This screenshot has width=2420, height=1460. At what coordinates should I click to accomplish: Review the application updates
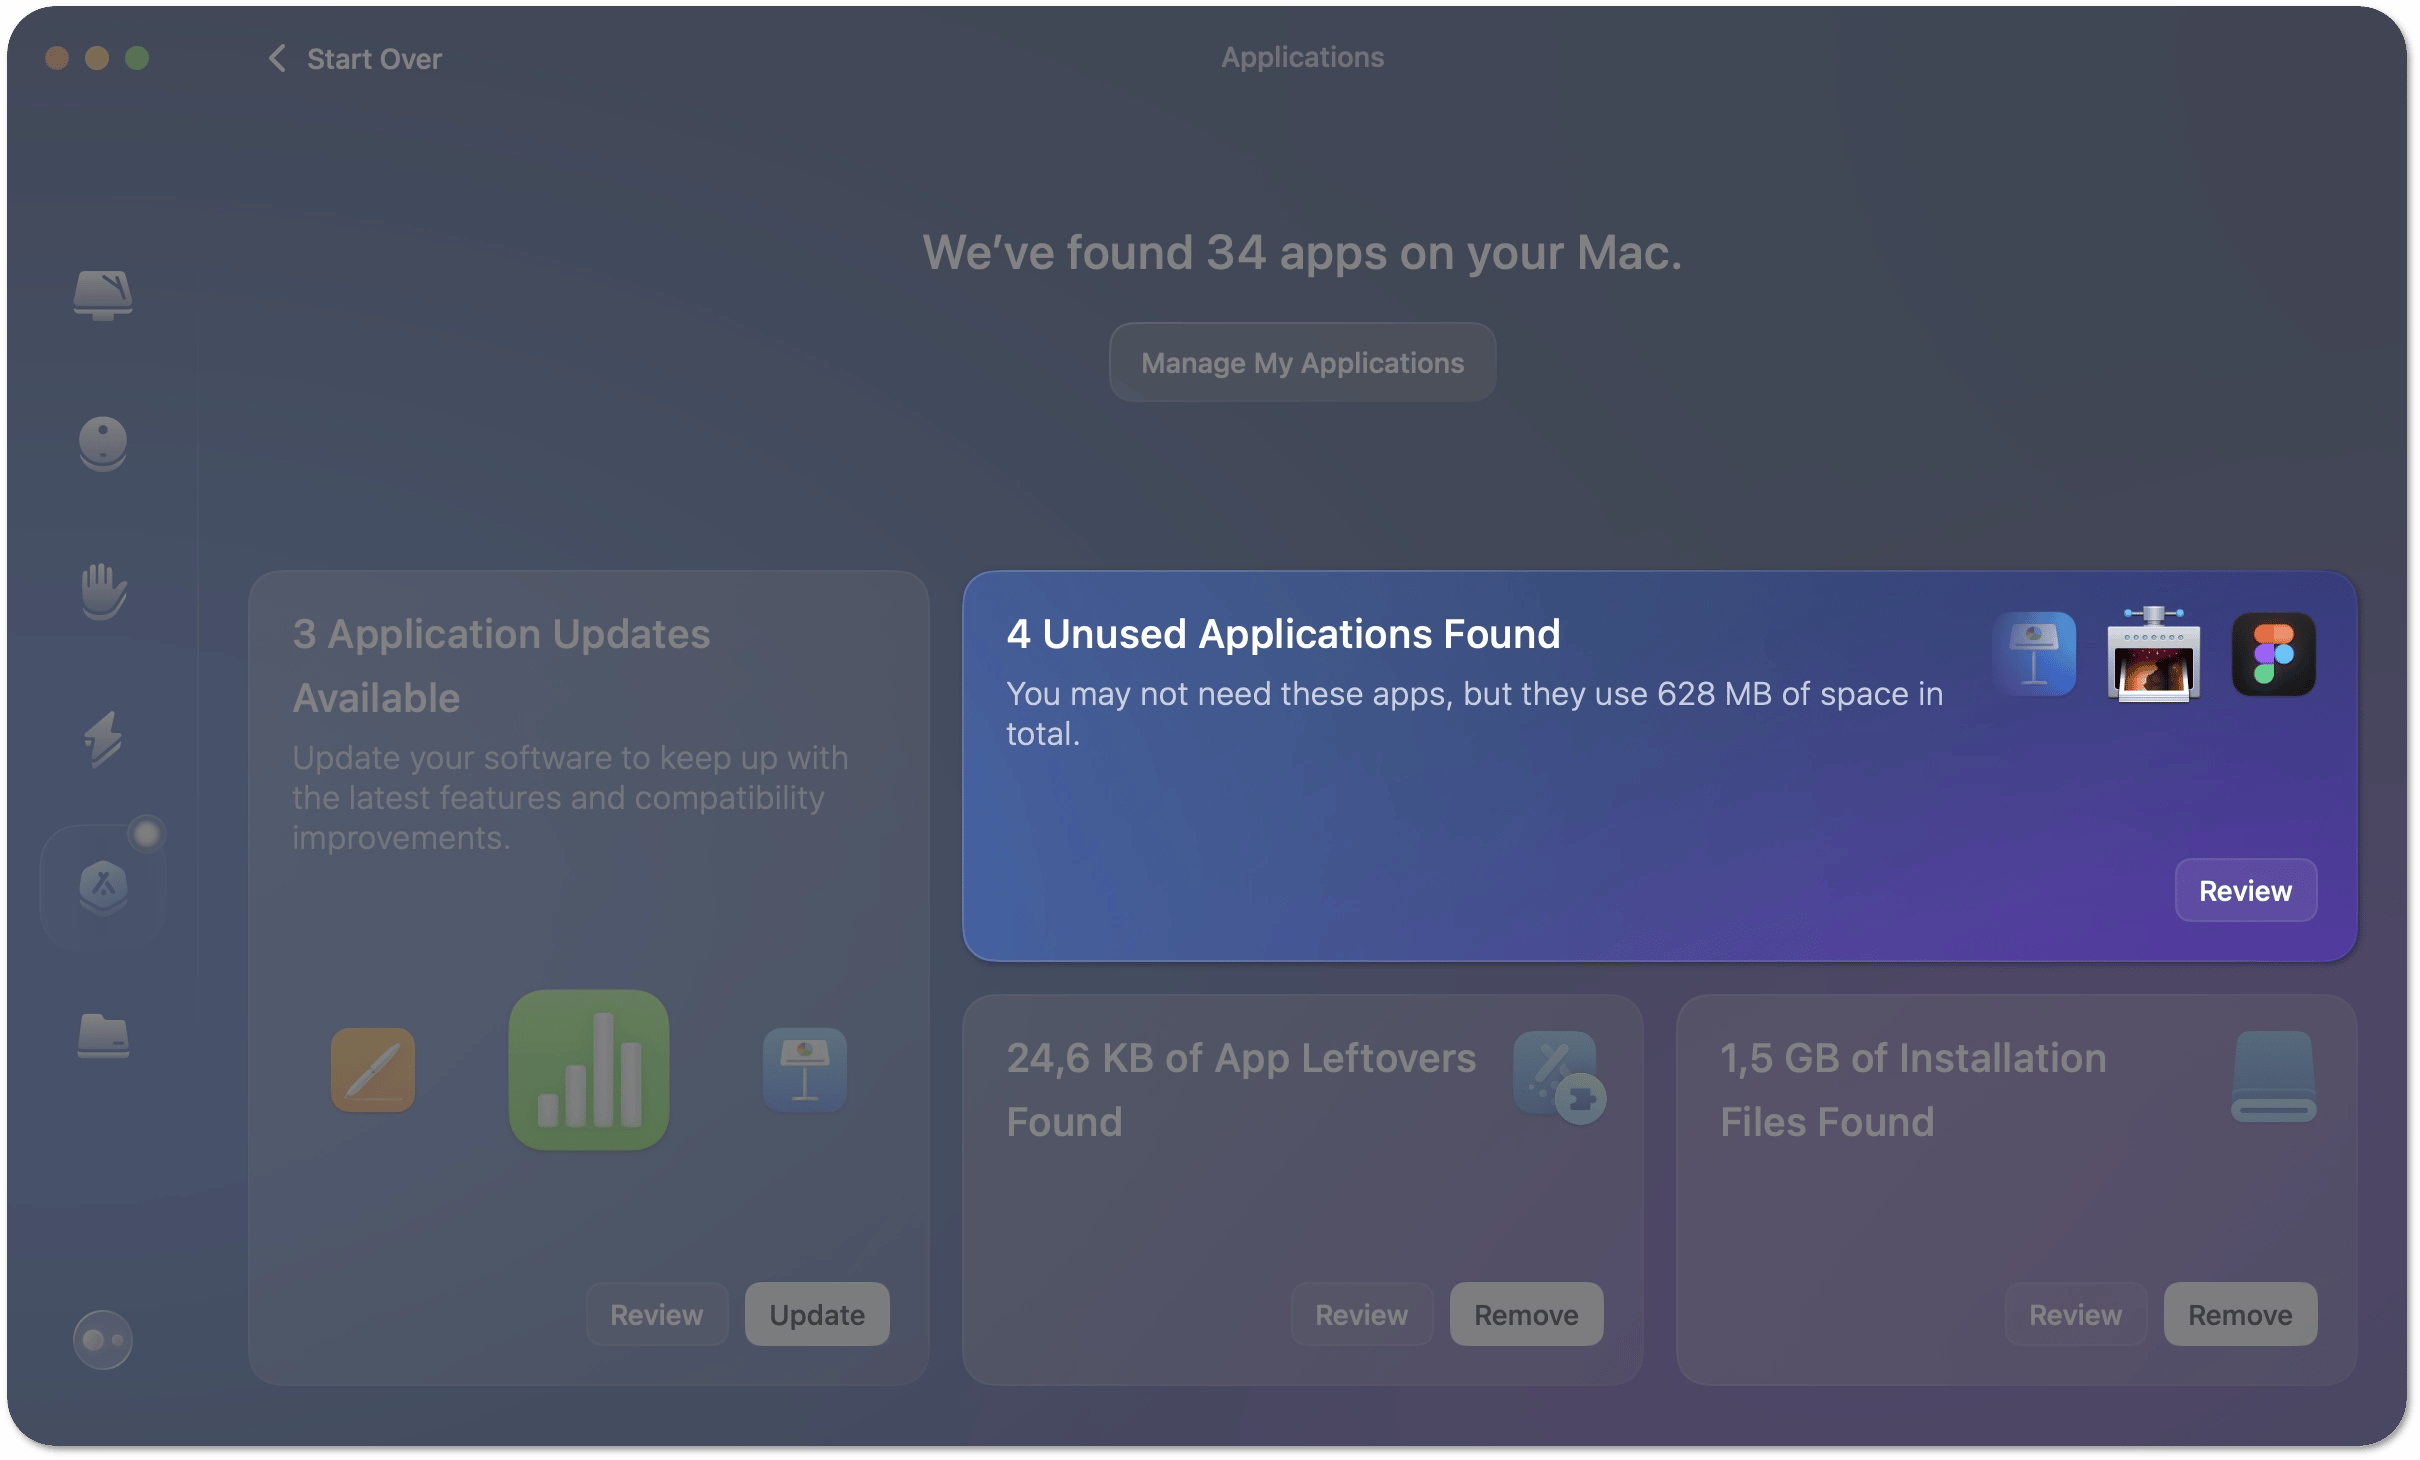point(657,1314)
